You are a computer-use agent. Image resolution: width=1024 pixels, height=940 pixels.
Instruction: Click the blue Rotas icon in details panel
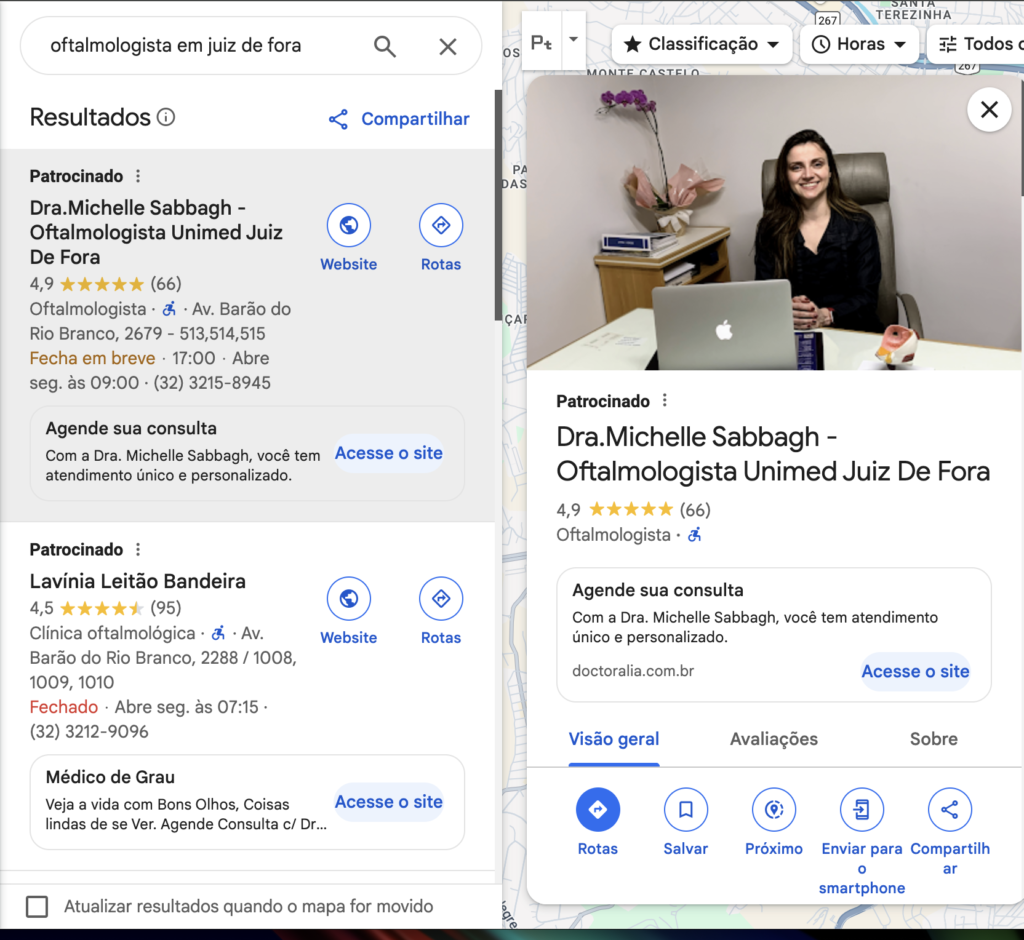tap(598, 809)
